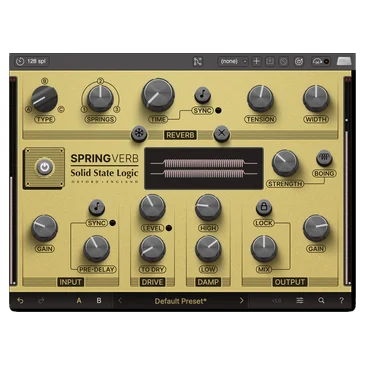Click the input GAIN knob
The image size is (365, 365).
click(44, 228)
